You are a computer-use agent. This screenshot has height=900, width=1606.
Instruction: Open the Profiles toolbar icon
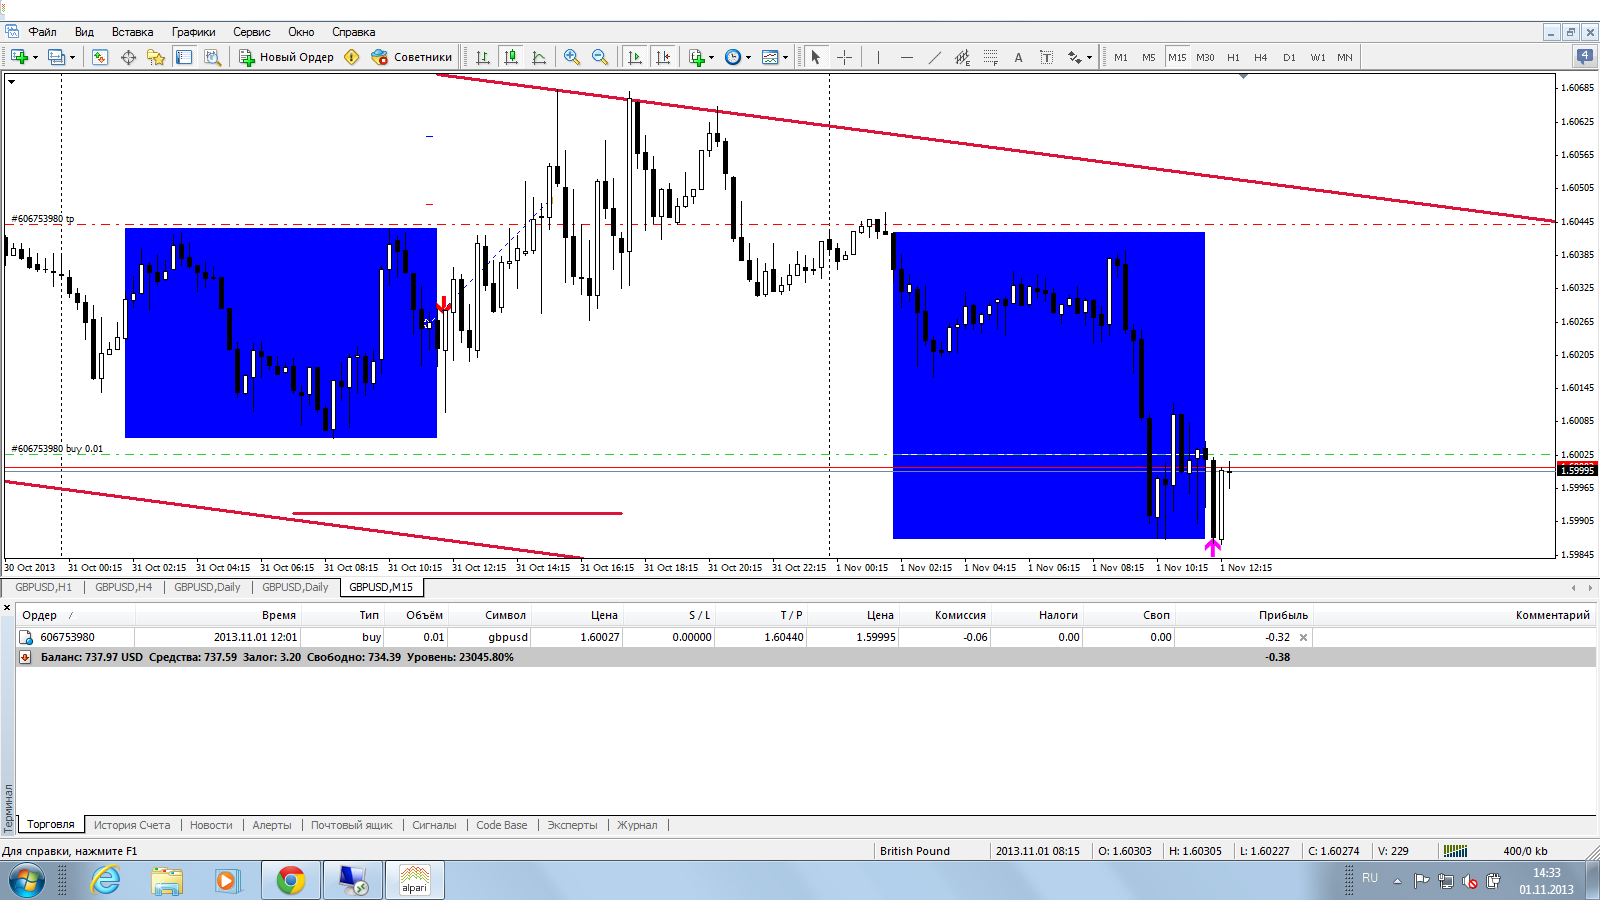[x=56, y=57]
